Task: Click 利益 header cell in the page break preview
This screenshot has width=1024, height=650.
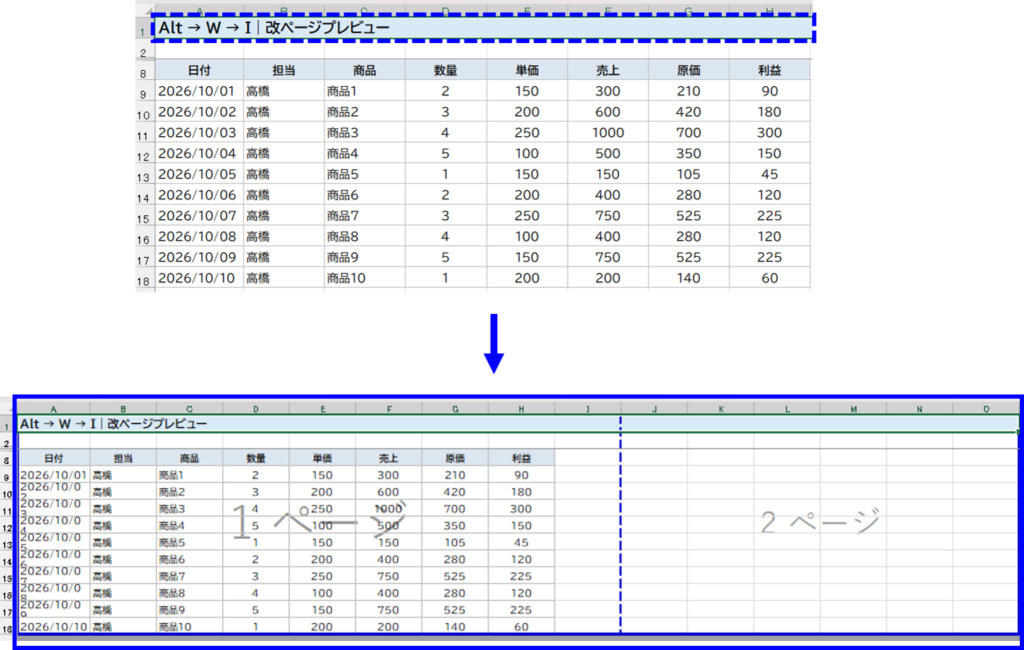Action: (521, 459)
